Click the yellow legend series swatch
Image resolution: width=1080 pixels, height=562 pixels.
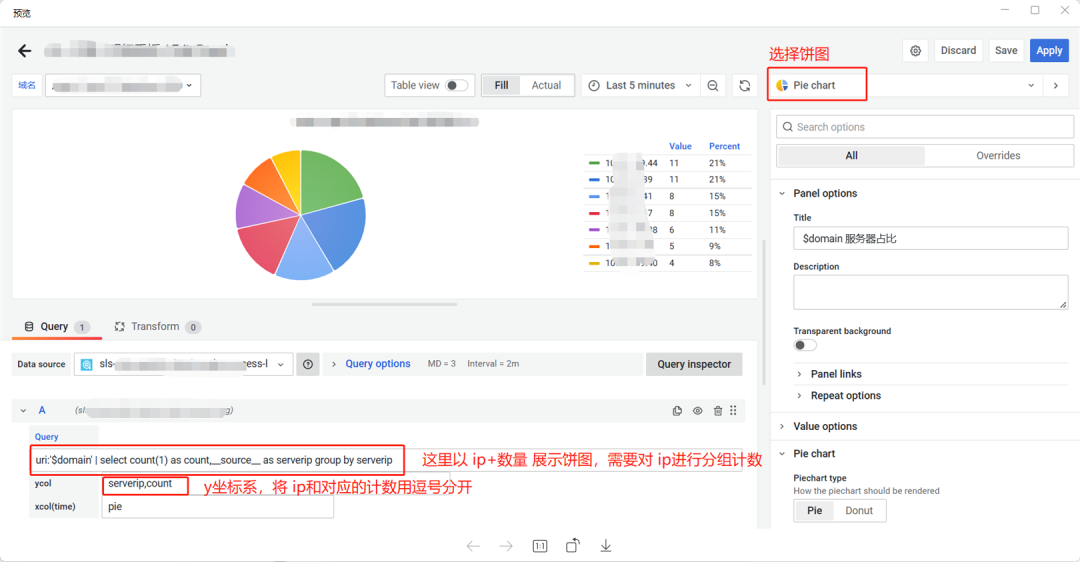(594, 263)
